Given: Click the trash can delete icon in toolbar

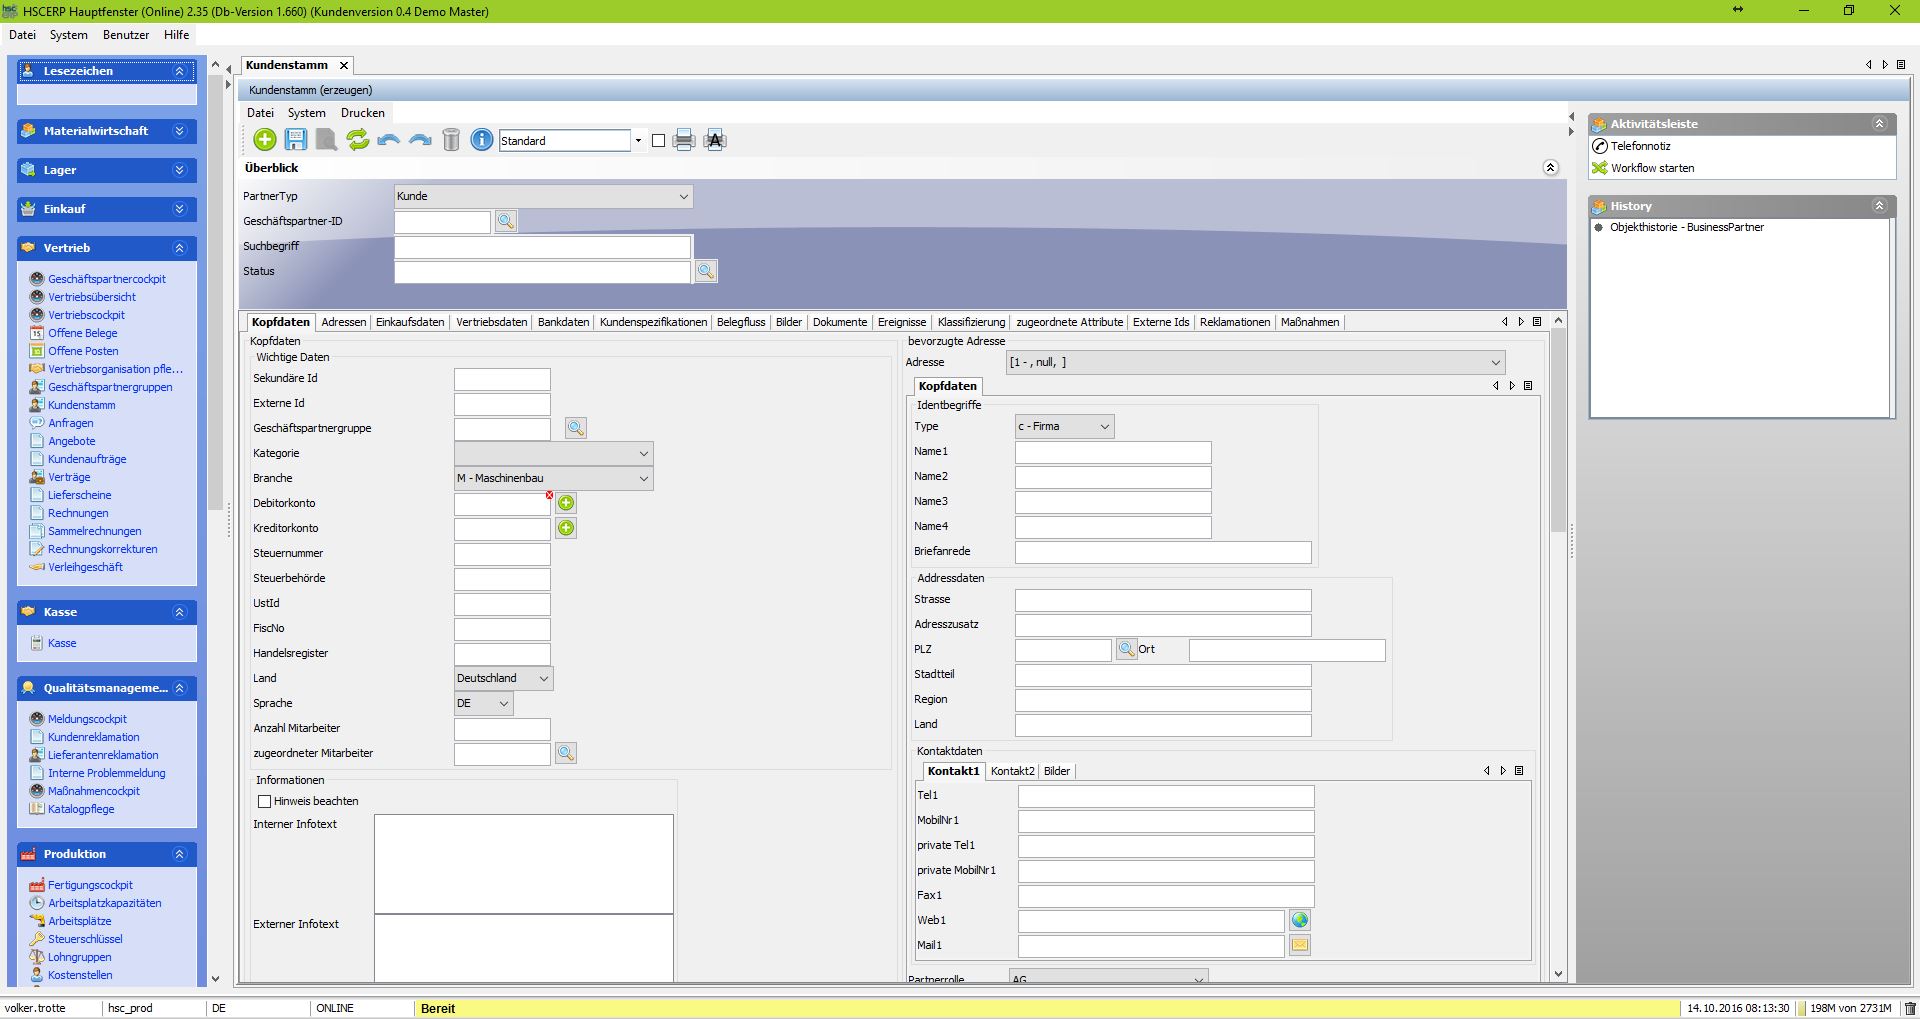Looking at the screenshot, I should [x=451, y=140].
